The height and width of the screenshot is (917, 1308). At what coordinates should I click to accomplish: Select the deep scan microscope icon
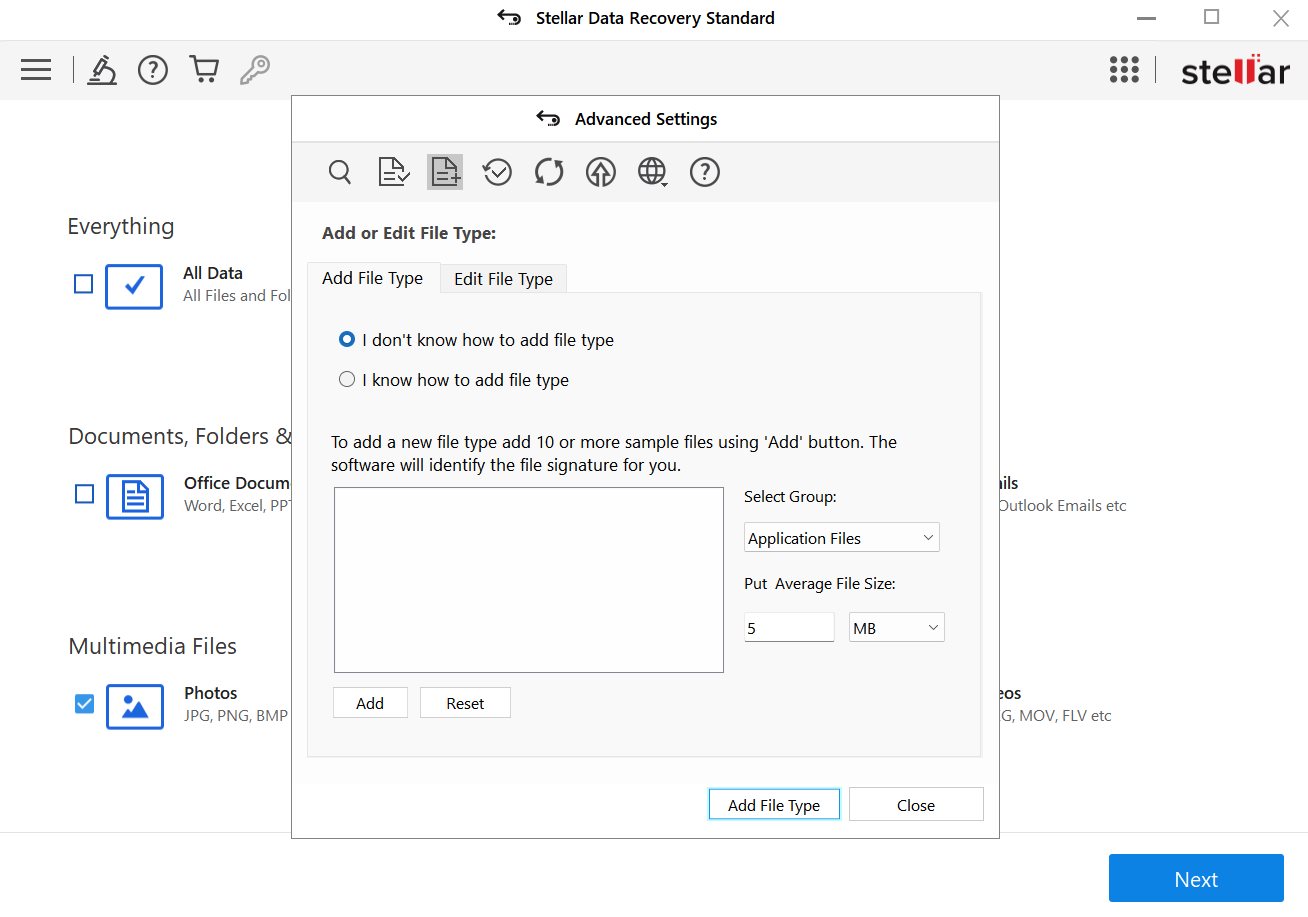click(x=101, y=70)
